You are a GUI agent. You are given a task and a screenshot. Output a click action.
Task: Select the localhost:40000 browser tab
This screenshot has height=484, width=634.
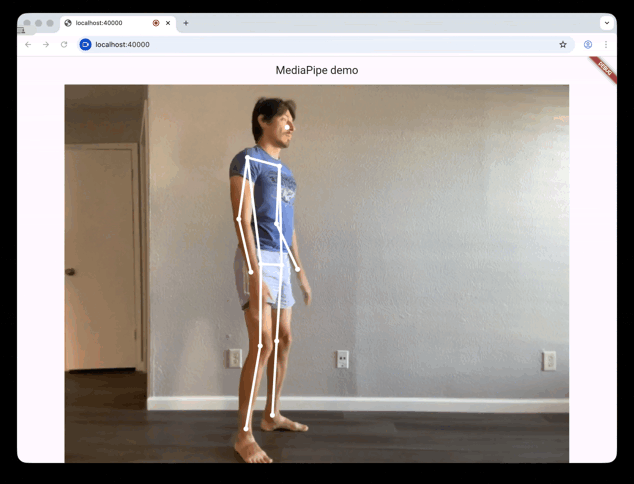[x=118, y=23]
